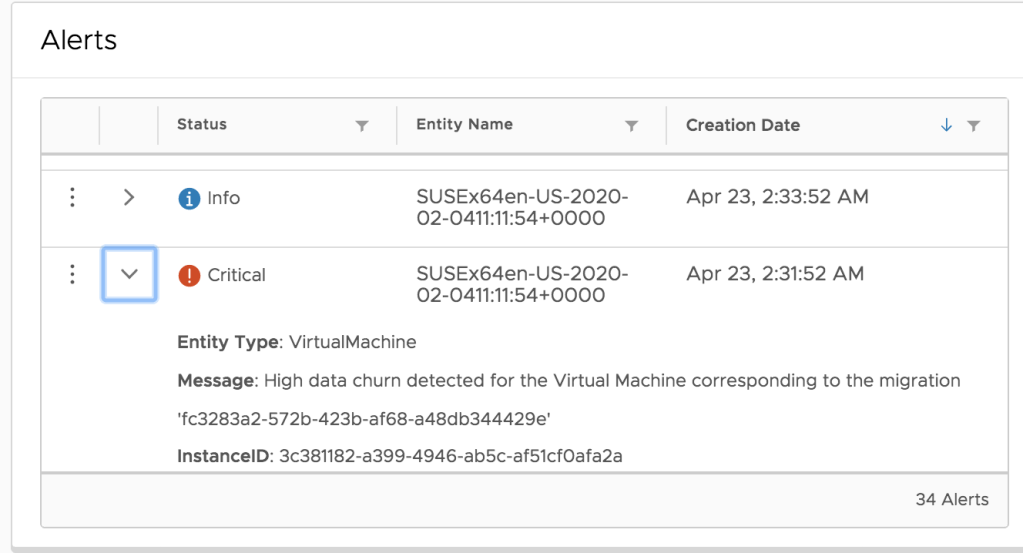Select the Critical alert's entity name
This screenshot has width=1023, height=553.
coord(521,284)
